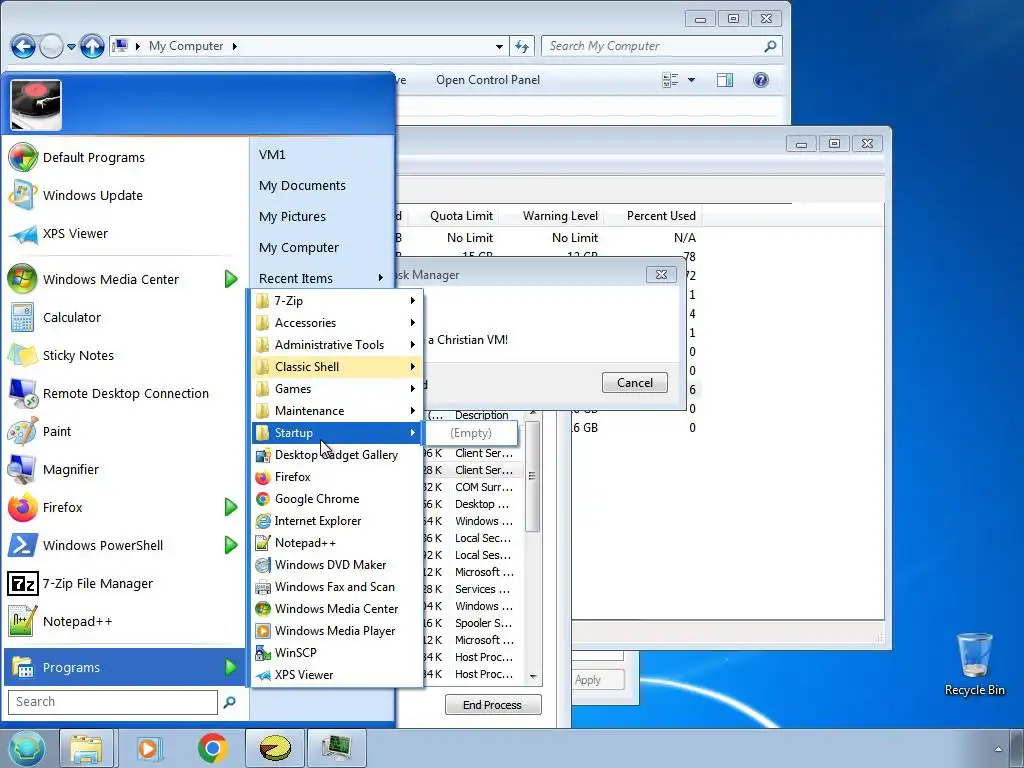Click process list scrollbar down arrow
This screenshot has width=1024, height=768.
pyautogui.click(x=533, y=677)
